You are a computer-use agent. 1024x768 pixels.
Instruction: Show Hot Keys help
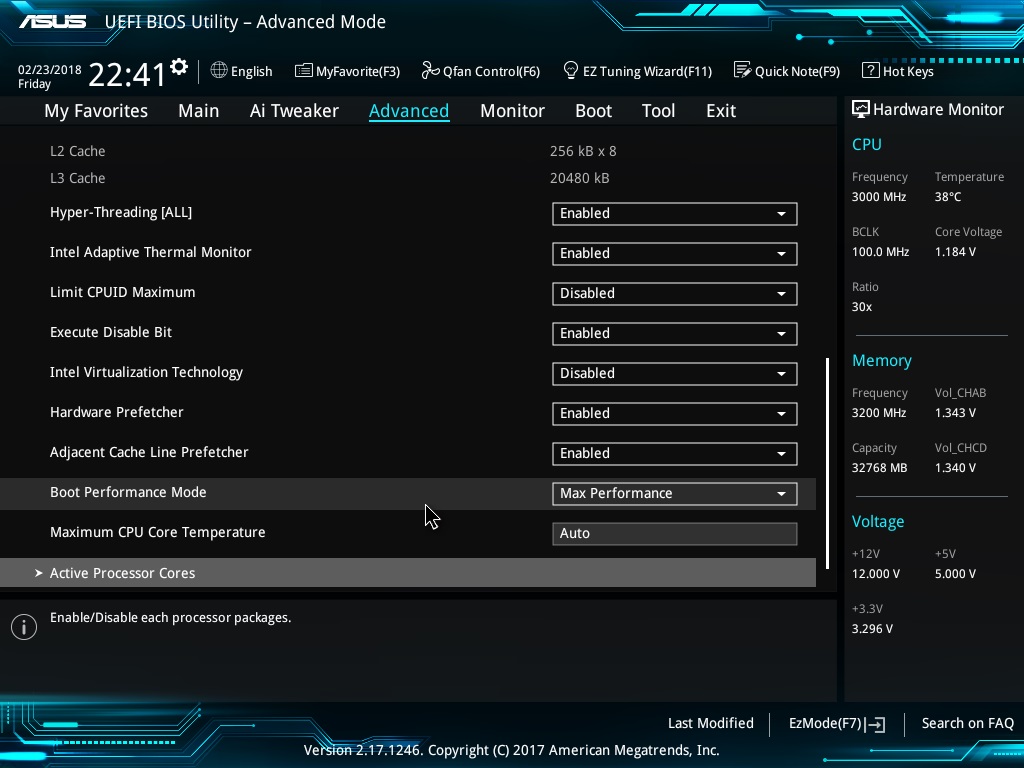898,71
